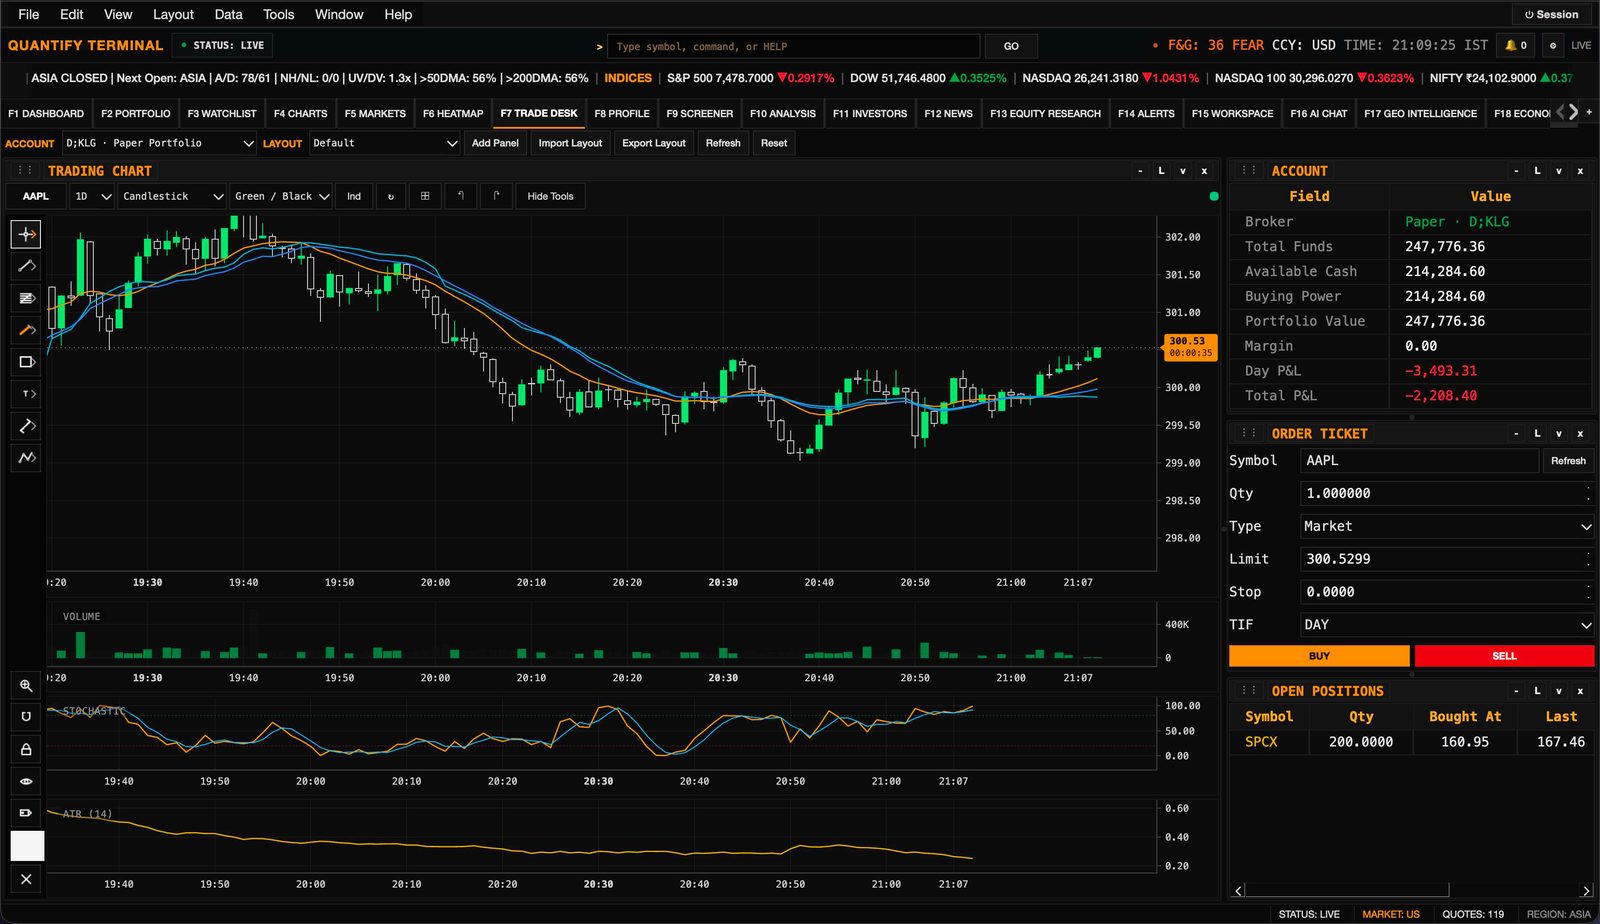Toggle the Ind indicators button
The image size is (1600, 924).
[354, 196]
